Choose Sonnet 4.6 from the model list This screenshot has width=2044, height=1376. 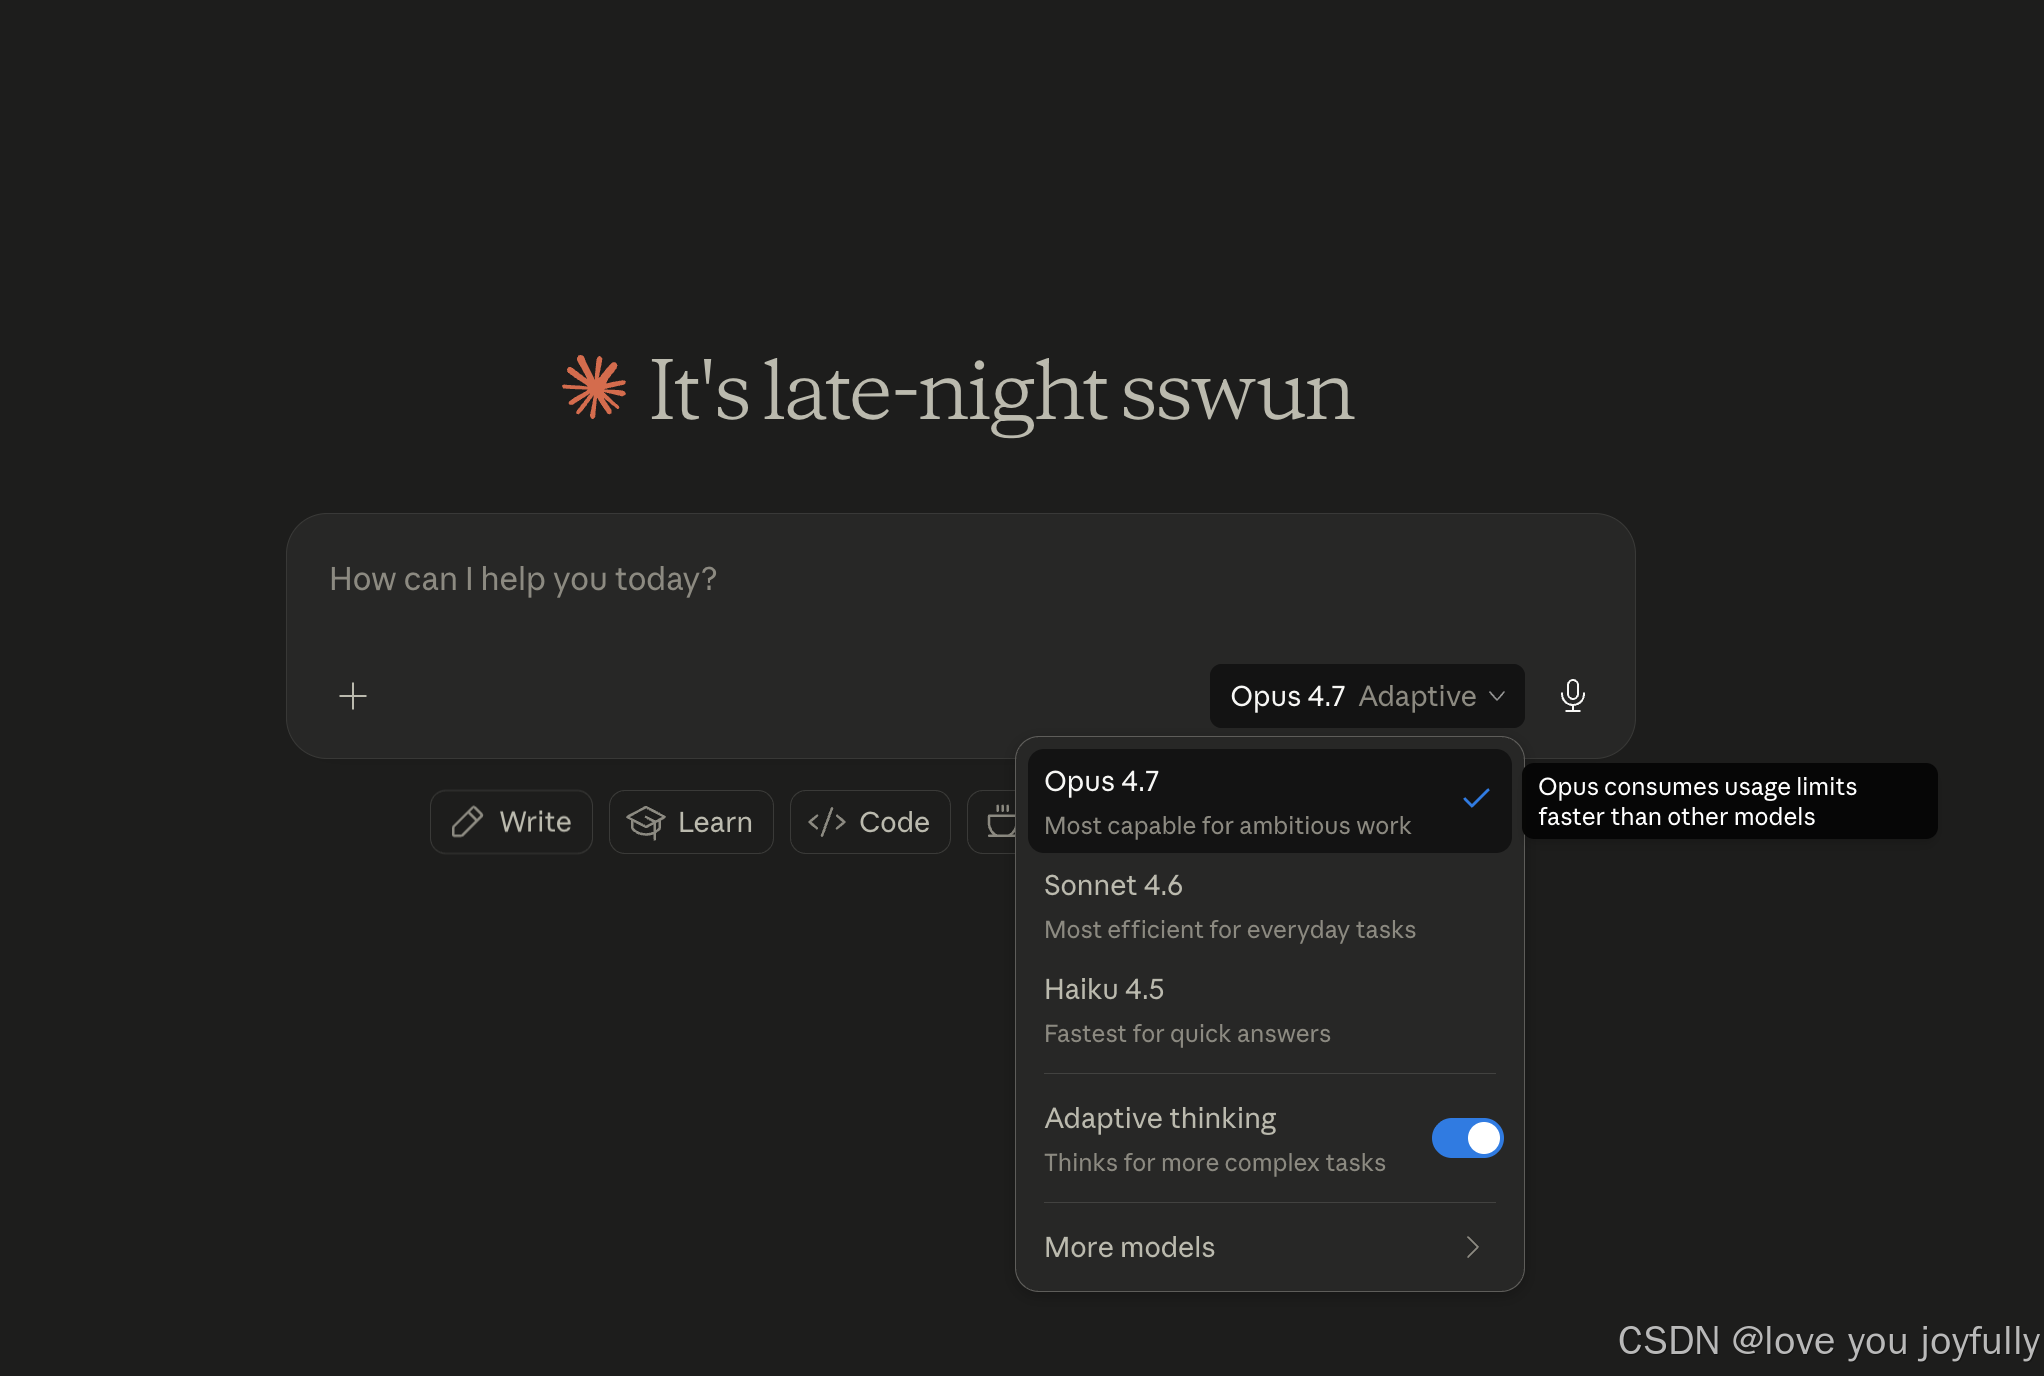(x=1269, y=906)
